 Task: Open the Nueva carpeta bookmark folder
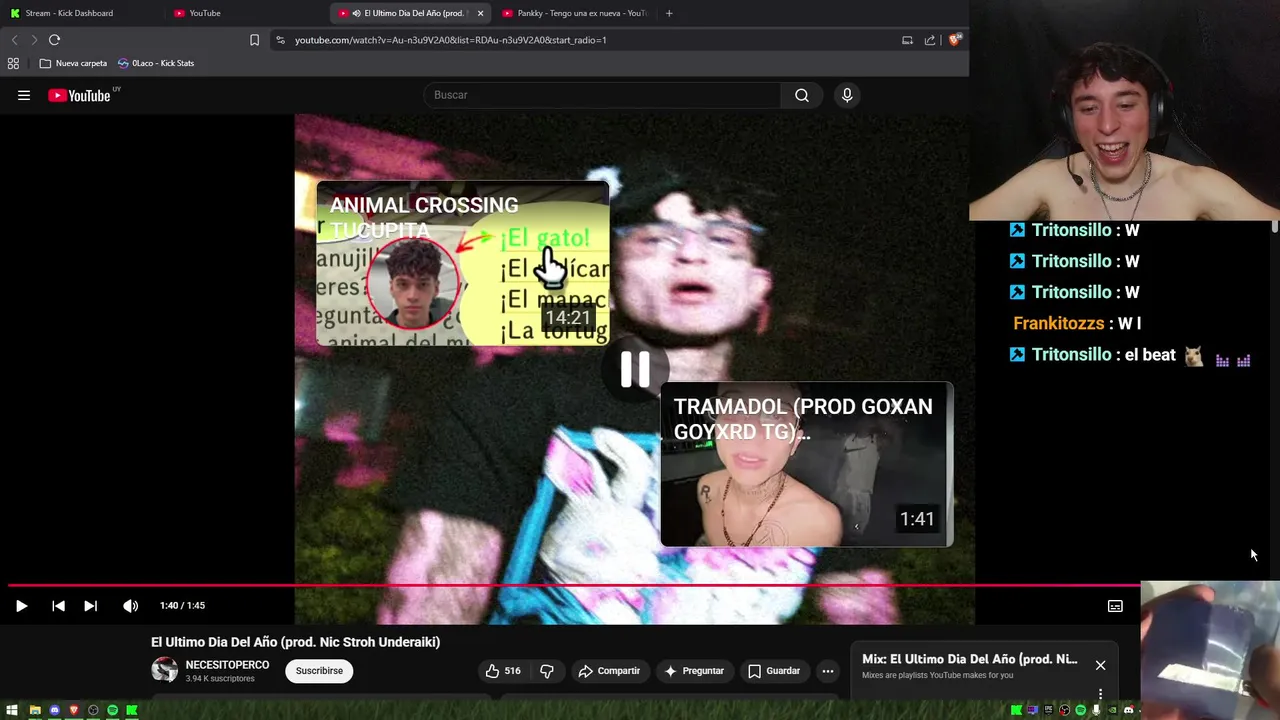point(73,63)
